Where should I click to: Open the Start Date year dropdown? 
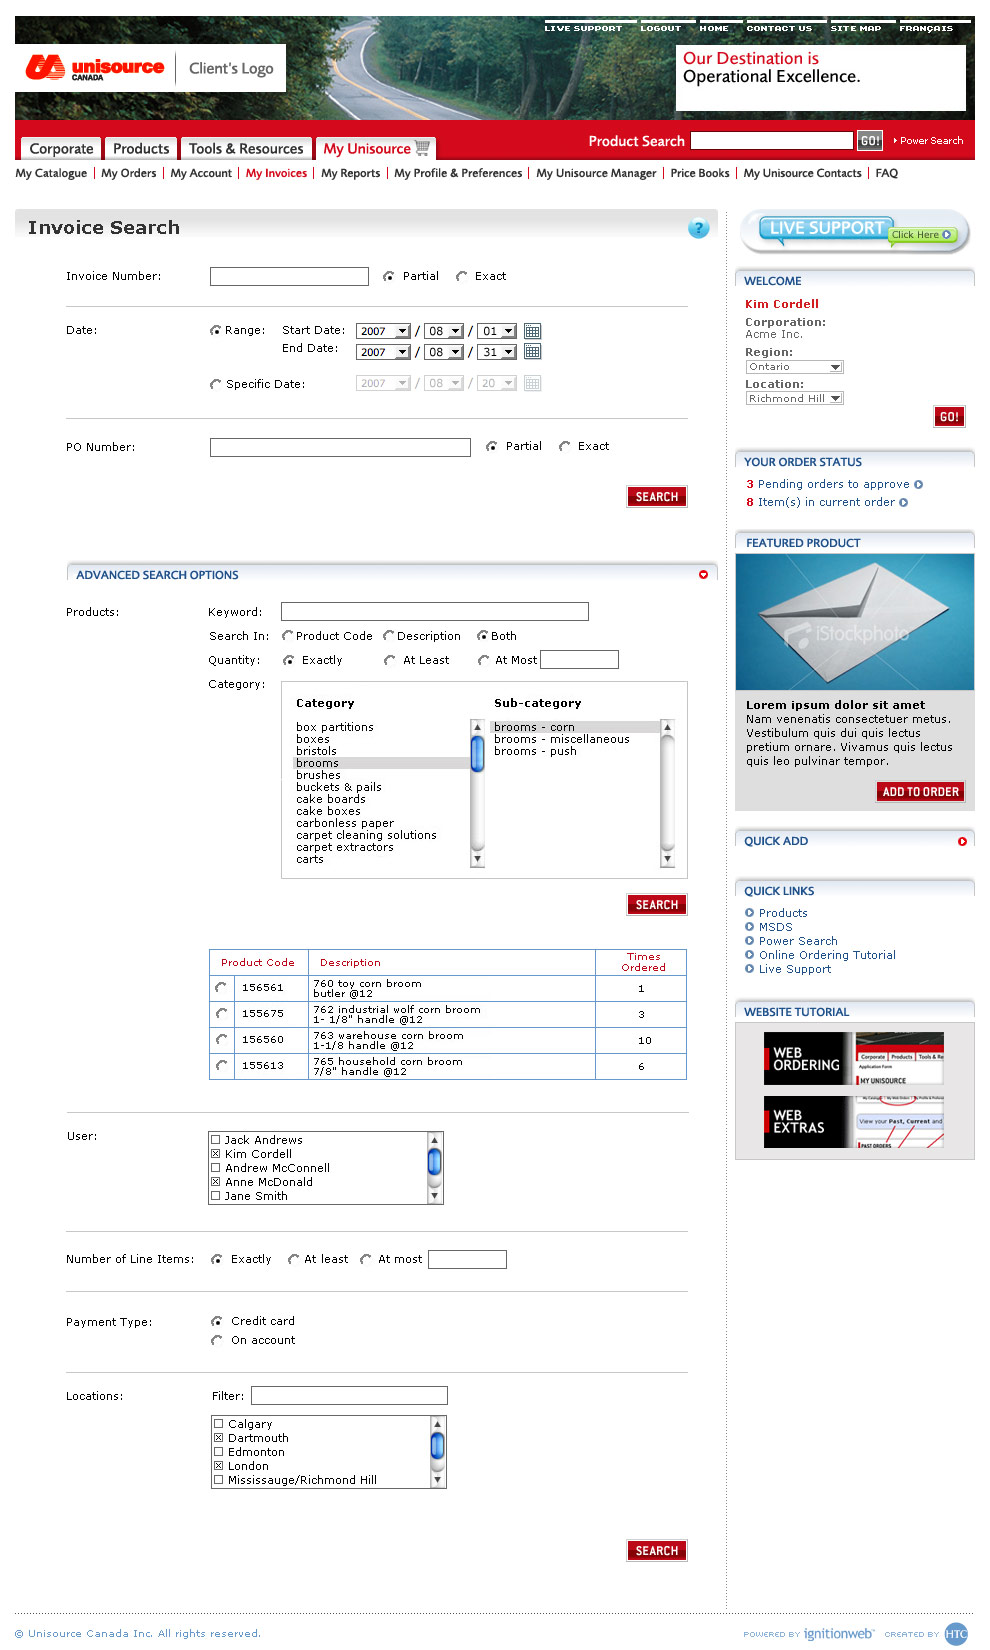383,331
